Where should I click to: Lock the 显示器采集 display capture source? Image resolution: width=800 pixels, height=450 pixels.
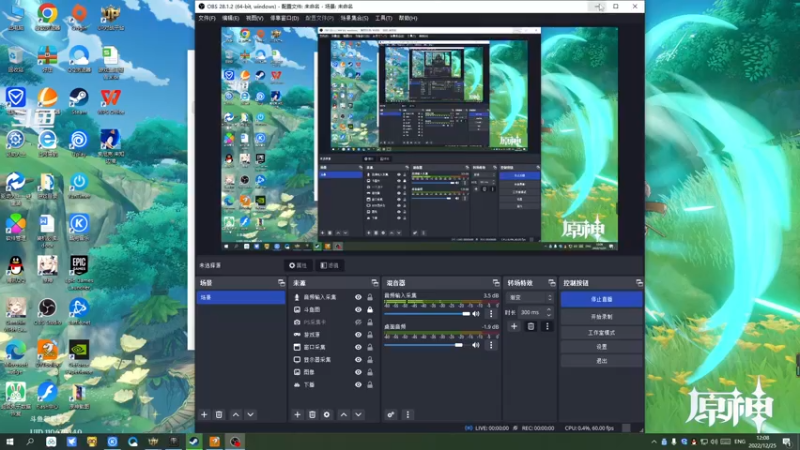pyautogui.click(x=370, y=360)
